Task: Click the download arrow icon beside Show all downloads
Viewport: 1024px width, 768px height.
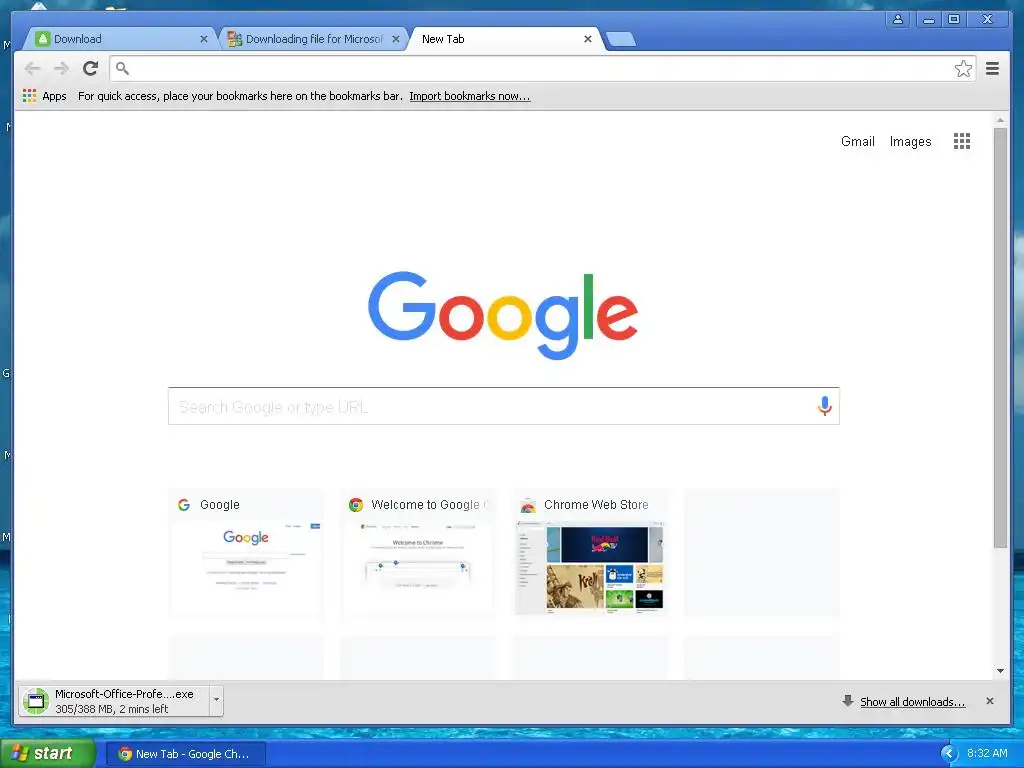Action: click(x=848, y=701)
